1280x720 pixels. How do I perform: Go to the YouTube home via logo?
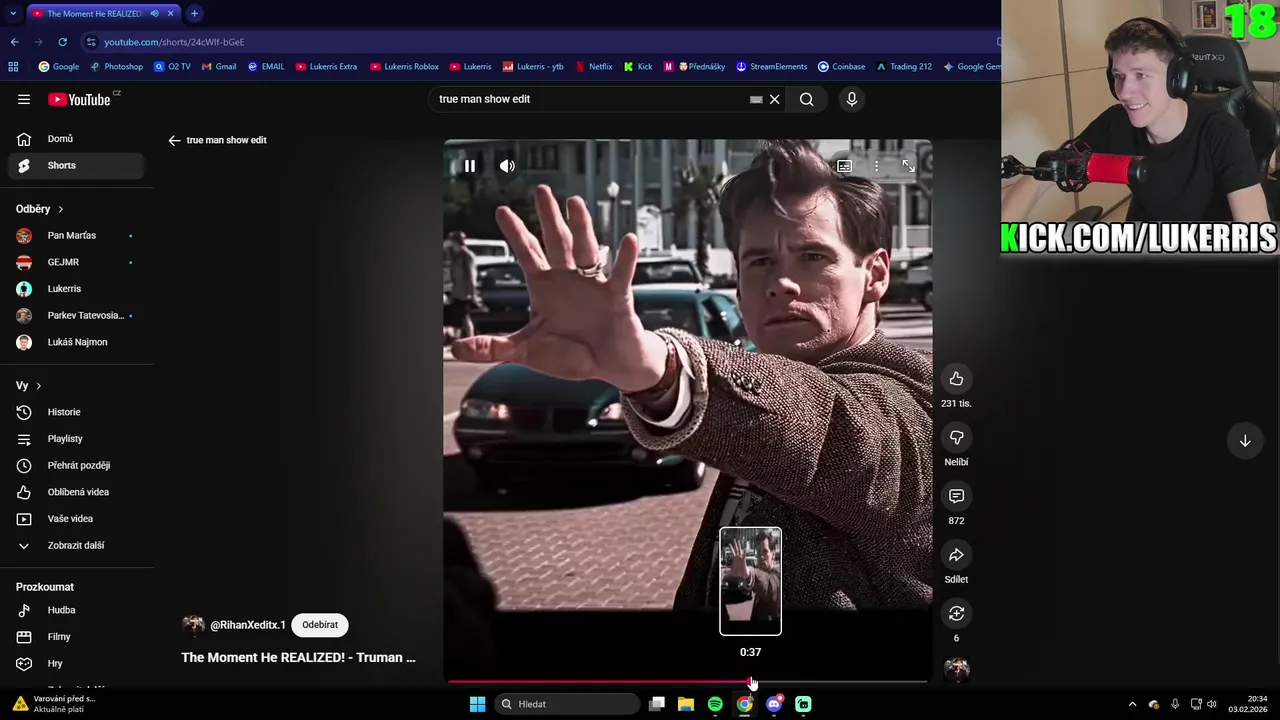coord(79,99)
